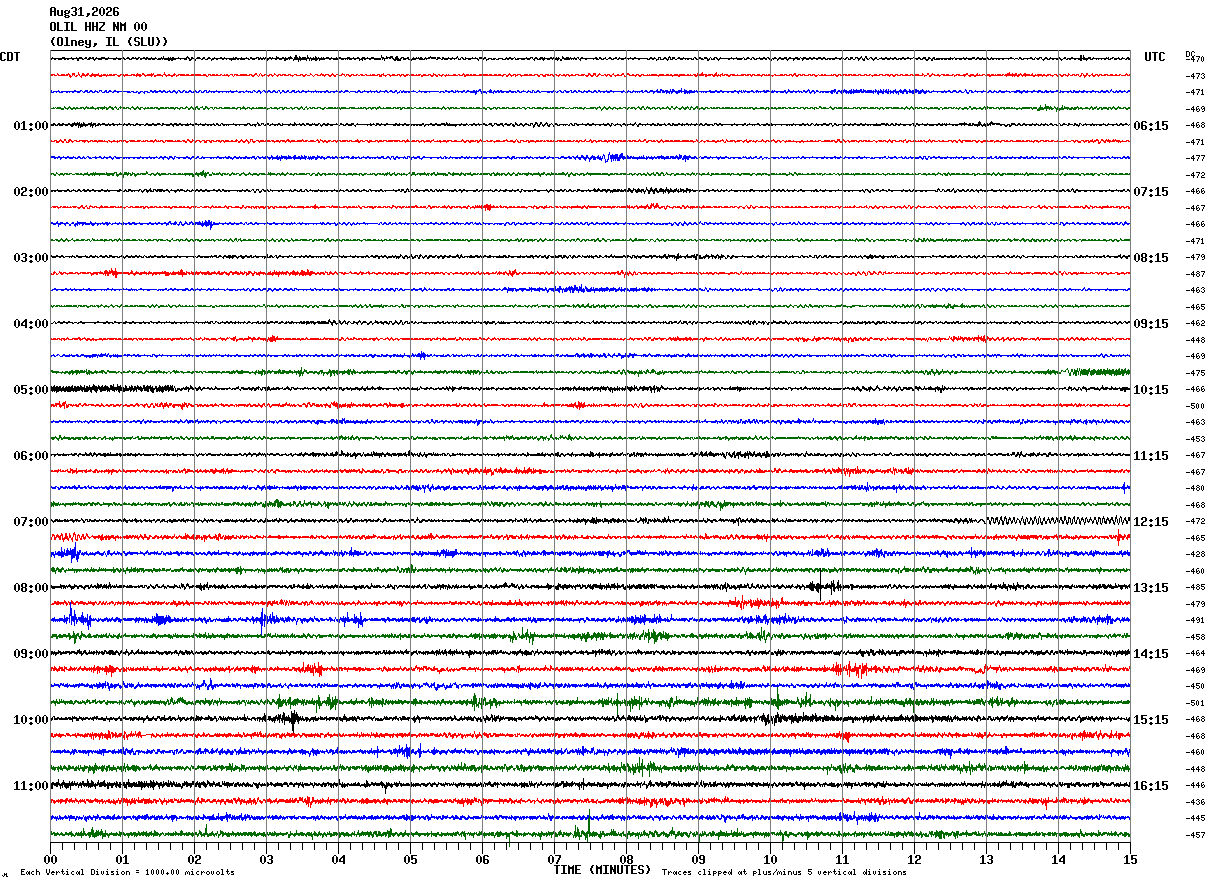
Task: Click the Aug31,2026 date header
Action: pyautogui.click(x=84, y=12)
